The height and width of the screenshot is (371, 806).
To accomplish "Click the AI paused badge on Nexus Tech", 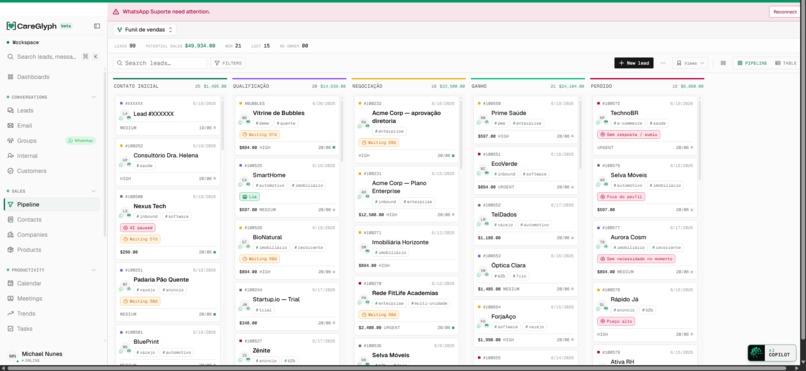I will click(137, 228).
